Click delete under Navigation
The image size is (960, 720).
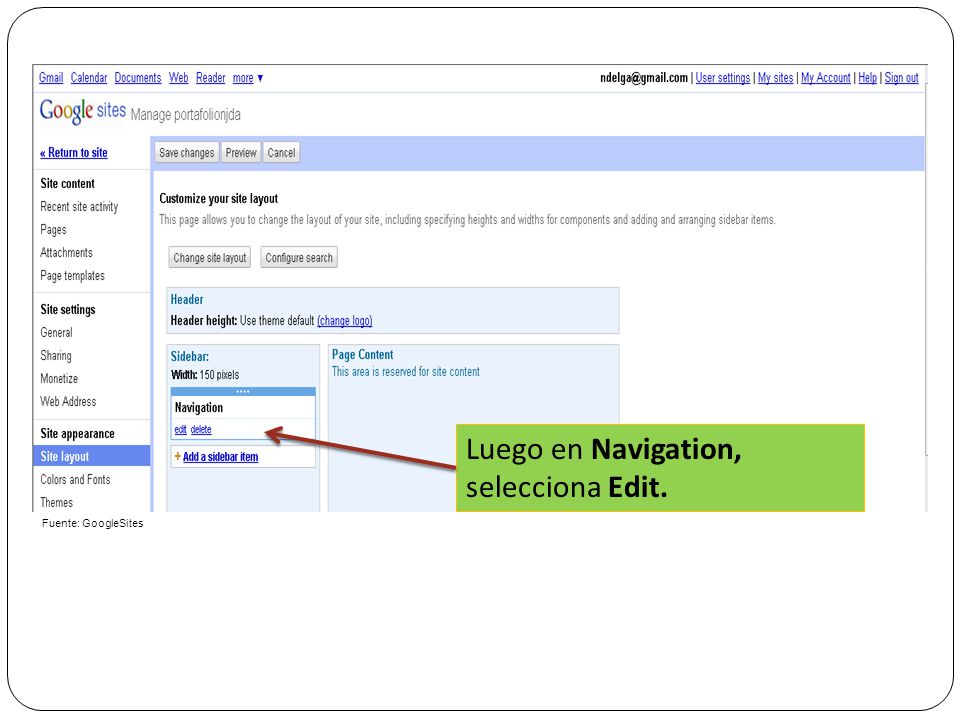point(201,430)
